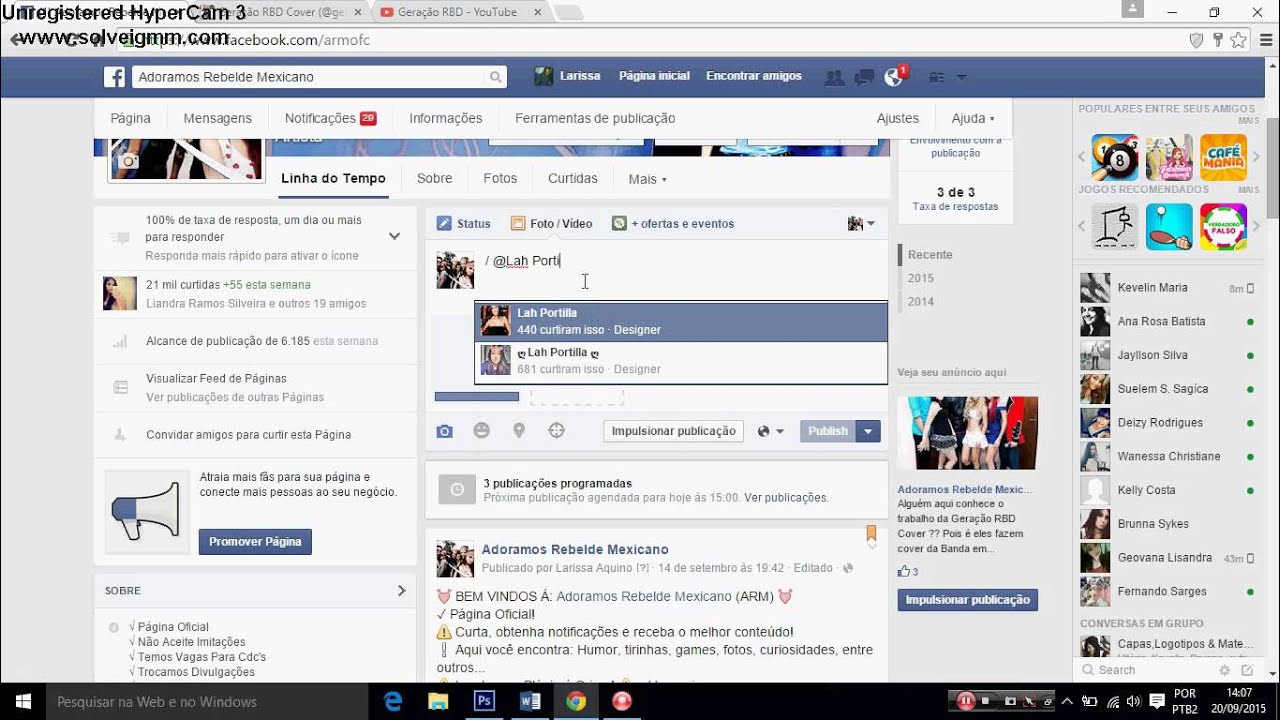
Task: Click the cover photo camera icon
Action: (128, 160)
